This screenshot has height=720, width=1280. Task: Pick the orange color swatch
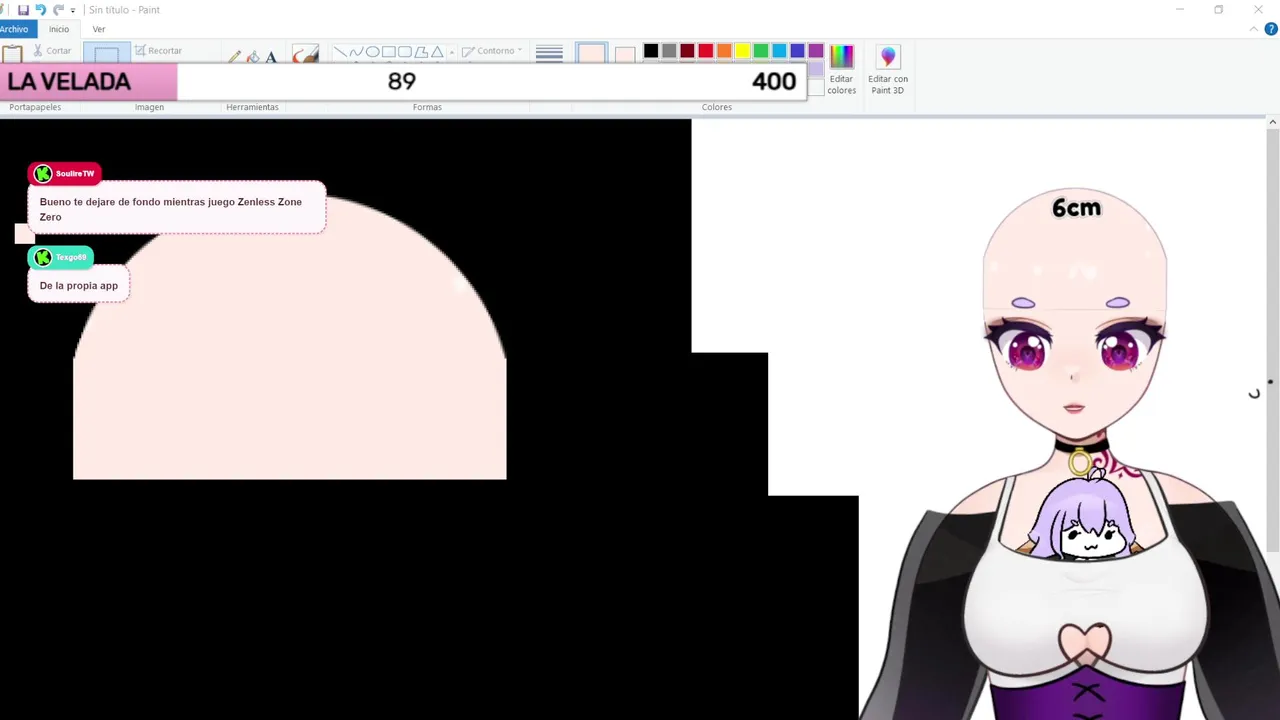pos(724,51)
